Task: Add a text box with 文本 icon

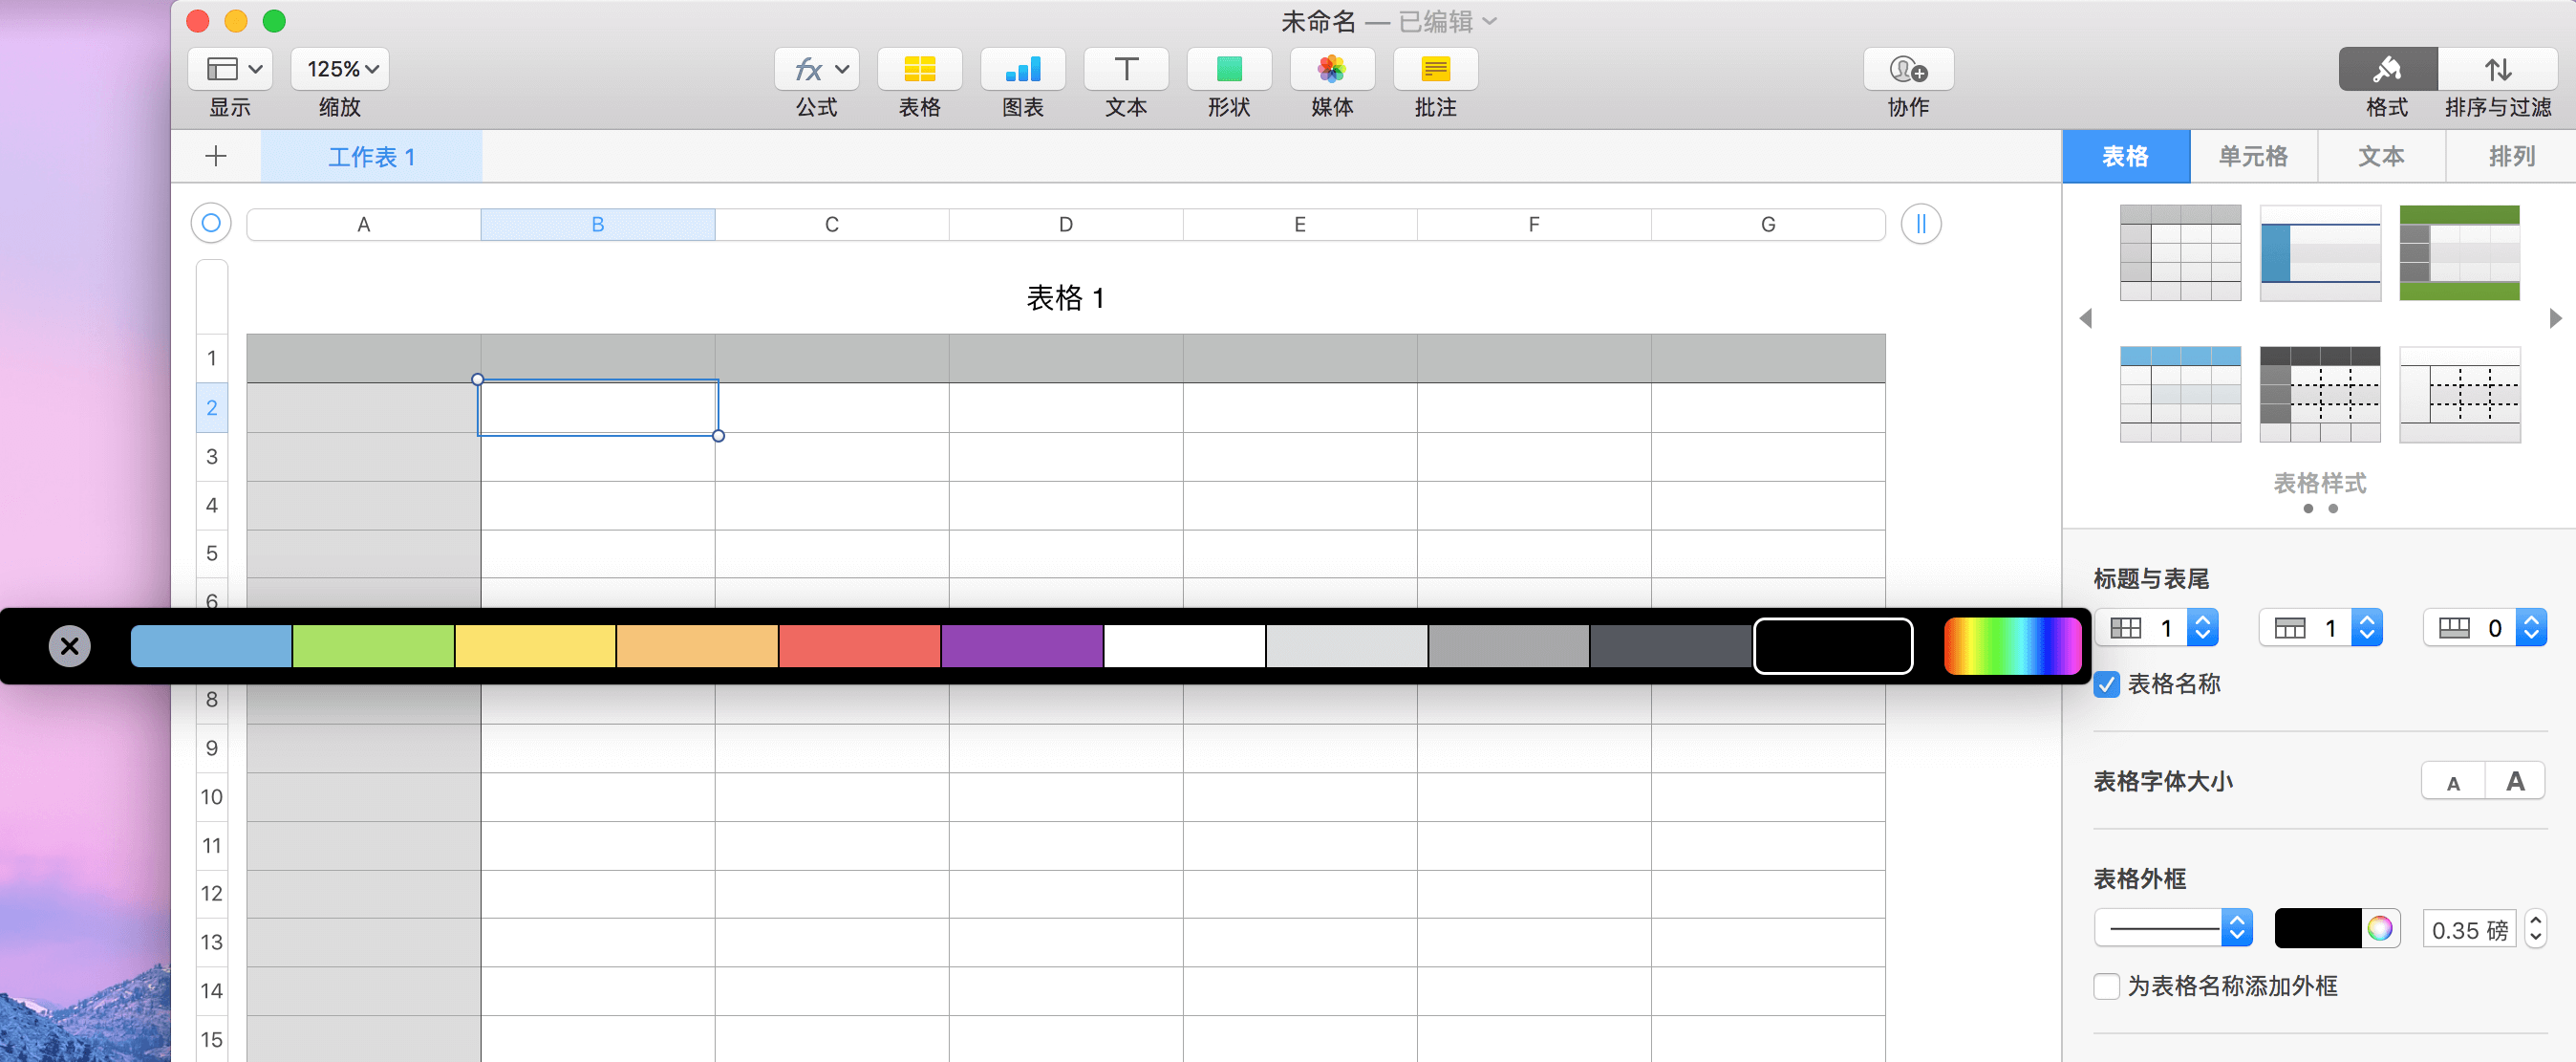Action: point(1126,69)
